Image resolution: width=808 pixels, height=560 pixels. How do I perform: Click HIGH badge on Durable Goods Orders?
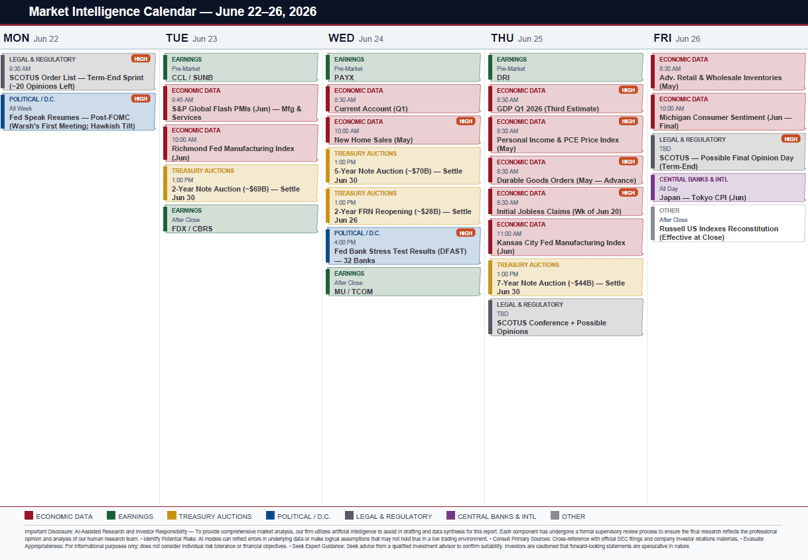[x=628, y=161]
